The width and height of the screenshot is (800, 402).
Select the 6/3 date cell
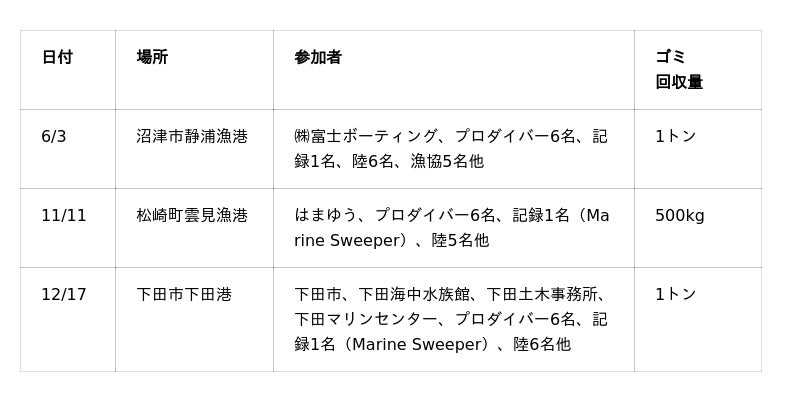pos(54,137)
